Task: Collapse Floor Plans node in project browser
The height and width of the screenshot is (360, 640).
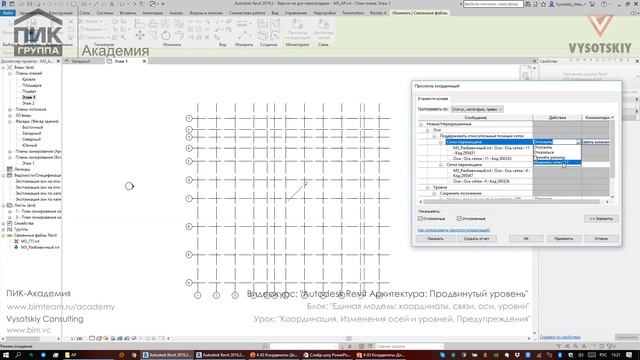Action: coord(10,73)
